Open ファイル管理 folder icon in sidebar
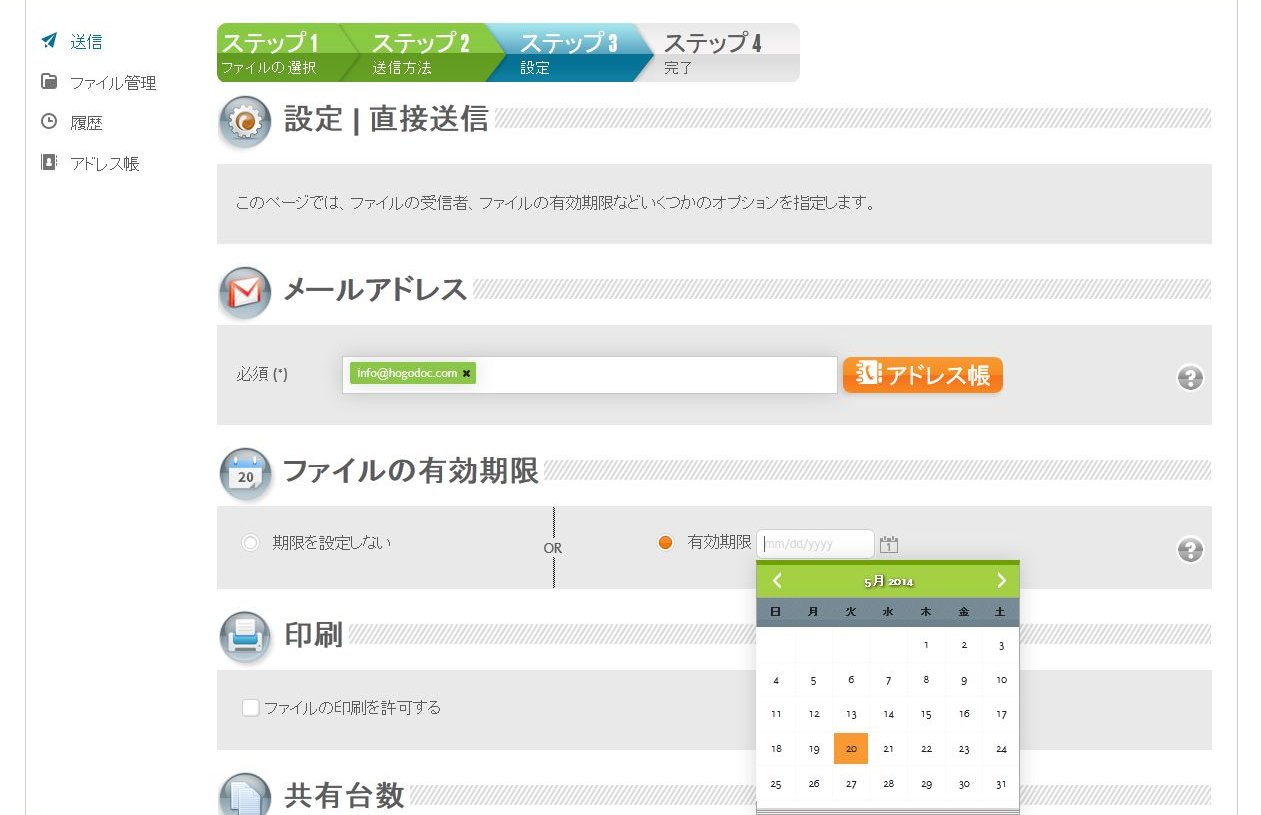This screenshot has width=1261, height=815. [49, 82]
